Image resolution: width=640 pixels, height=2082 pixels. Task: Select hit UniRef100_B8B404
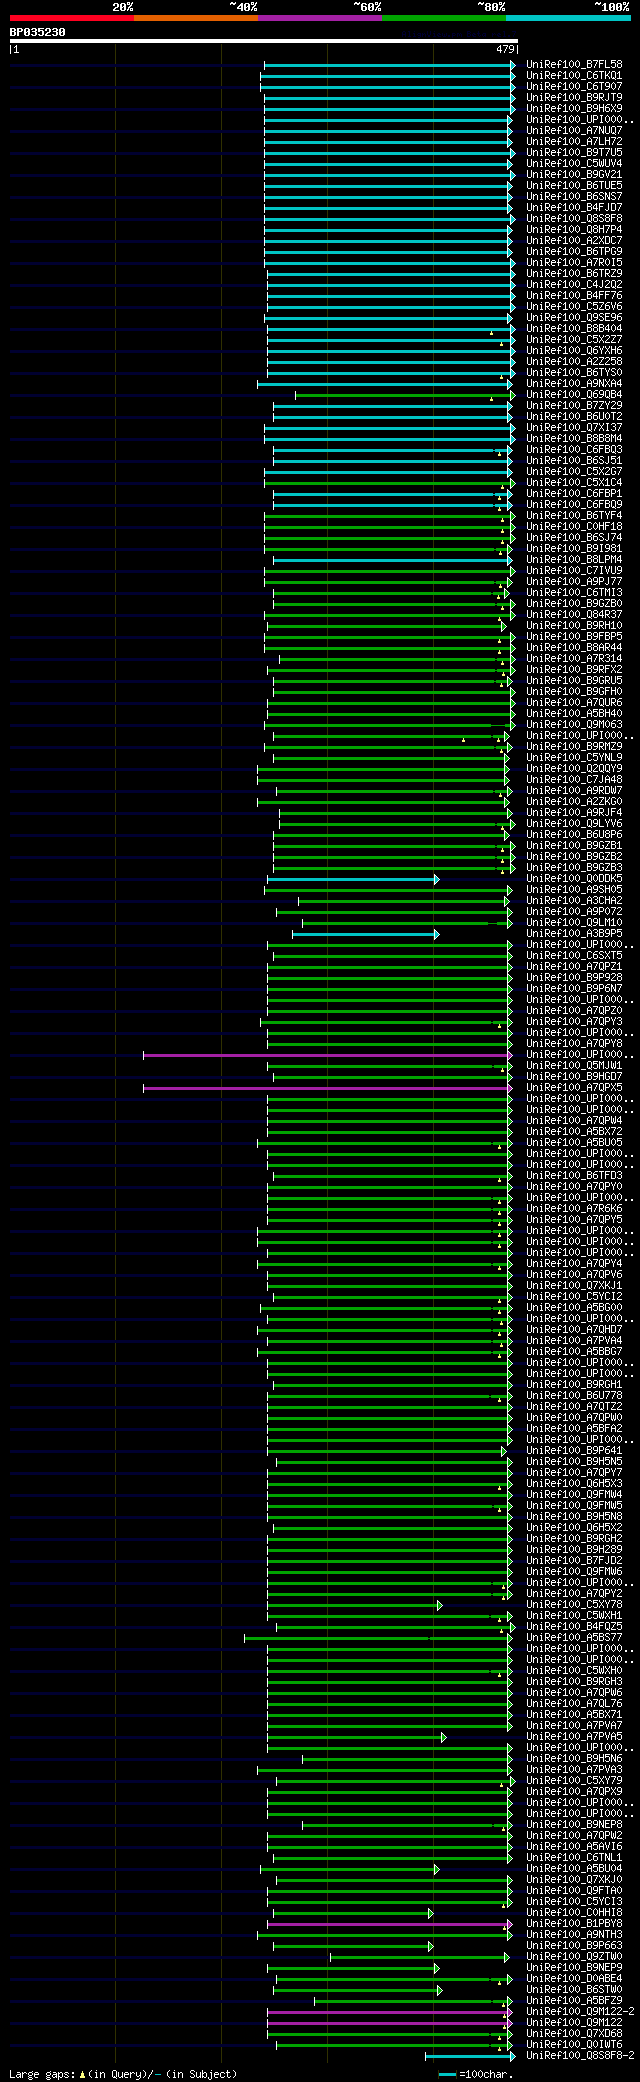pyautogui.click(x=574, y=329)
